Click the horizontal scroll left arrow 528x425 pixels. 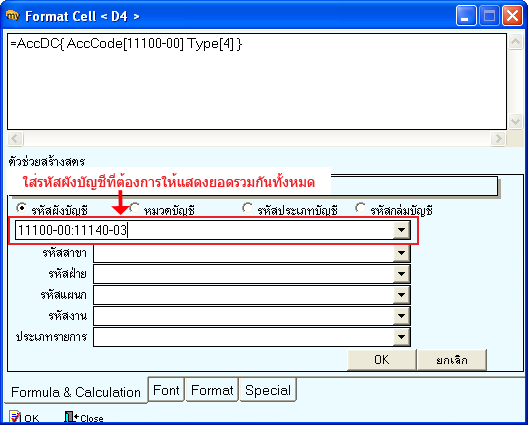[15, 138]
